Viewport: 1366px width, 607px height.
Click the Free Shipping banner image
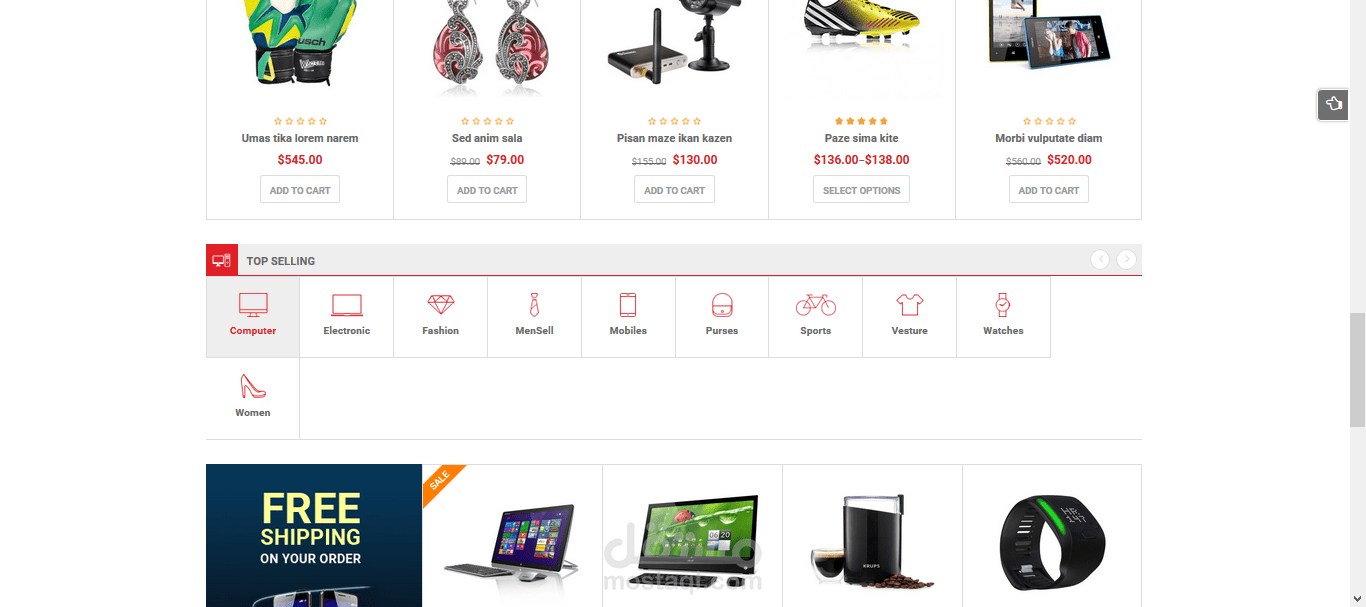coord(314,536)
